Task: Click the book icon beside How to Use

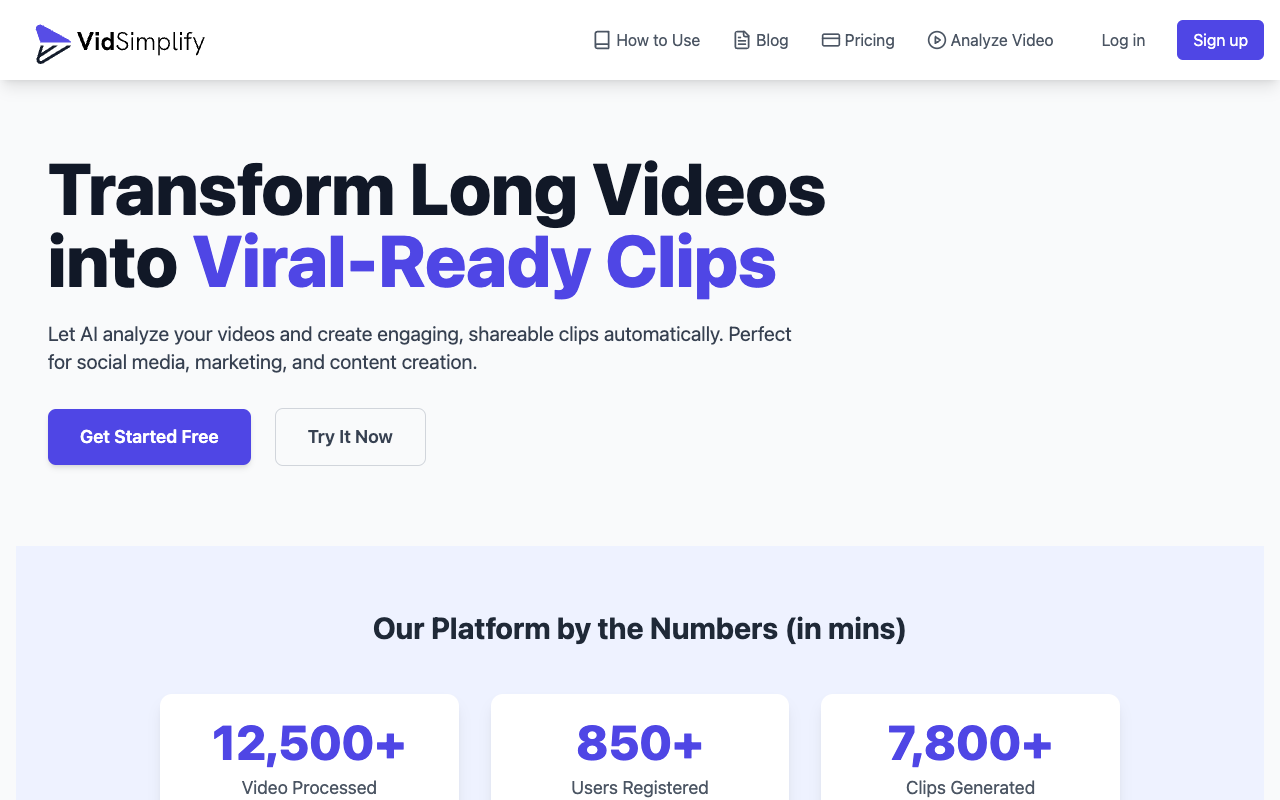Action: [601, 39]
